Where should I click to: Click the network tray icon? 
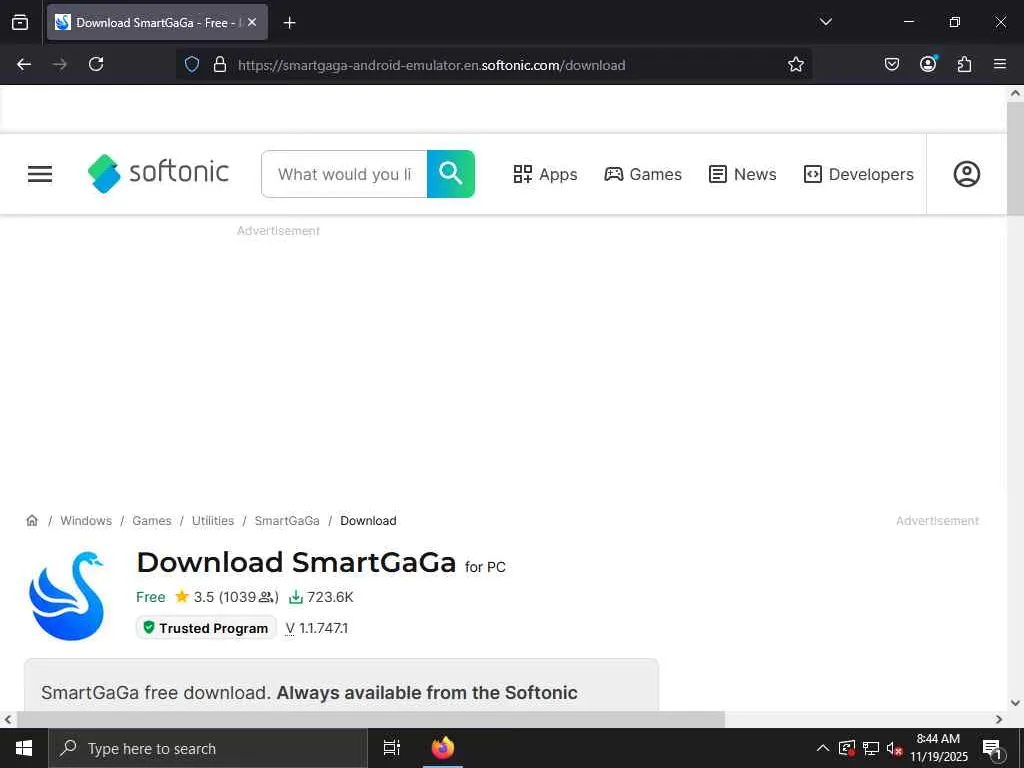[x=871, y=748]
